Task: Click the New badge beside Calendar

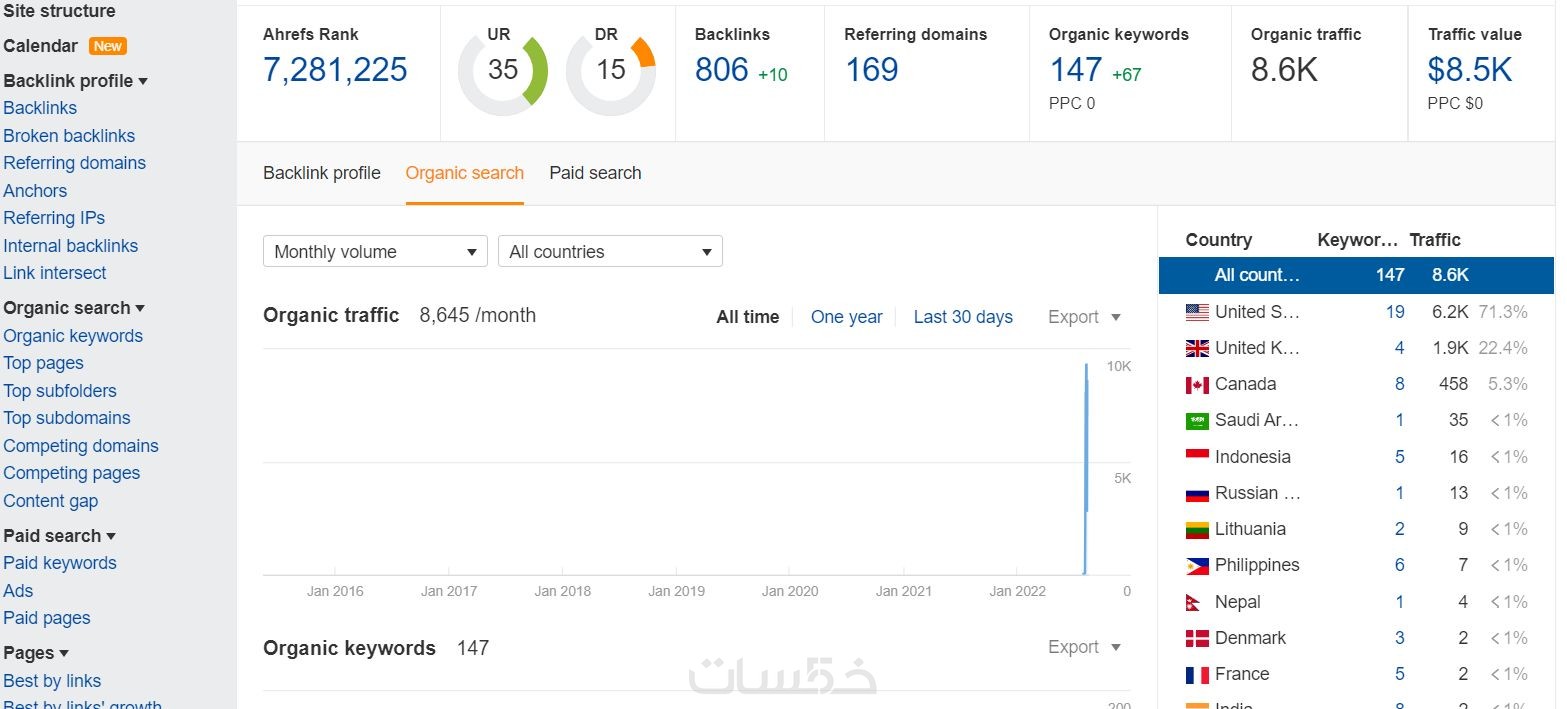Action: click(107, 46)
